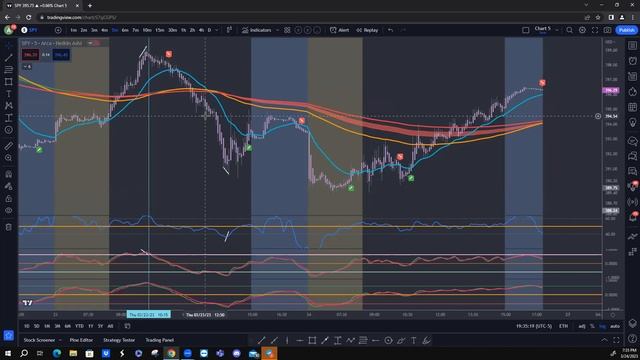This screenshot has height=360, width=640.
Task: Toggle adj price adjustment option
Action: click(582, 326)
